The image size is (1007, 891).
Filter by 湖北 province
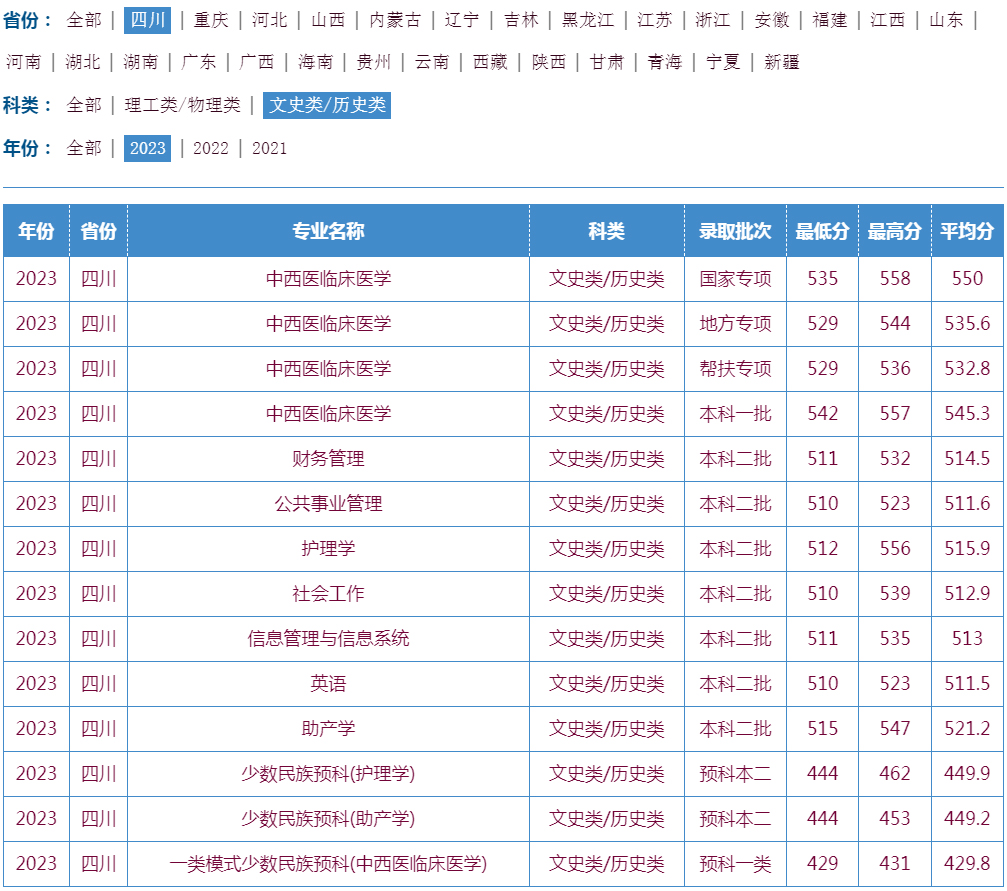[x=83, y=62]
